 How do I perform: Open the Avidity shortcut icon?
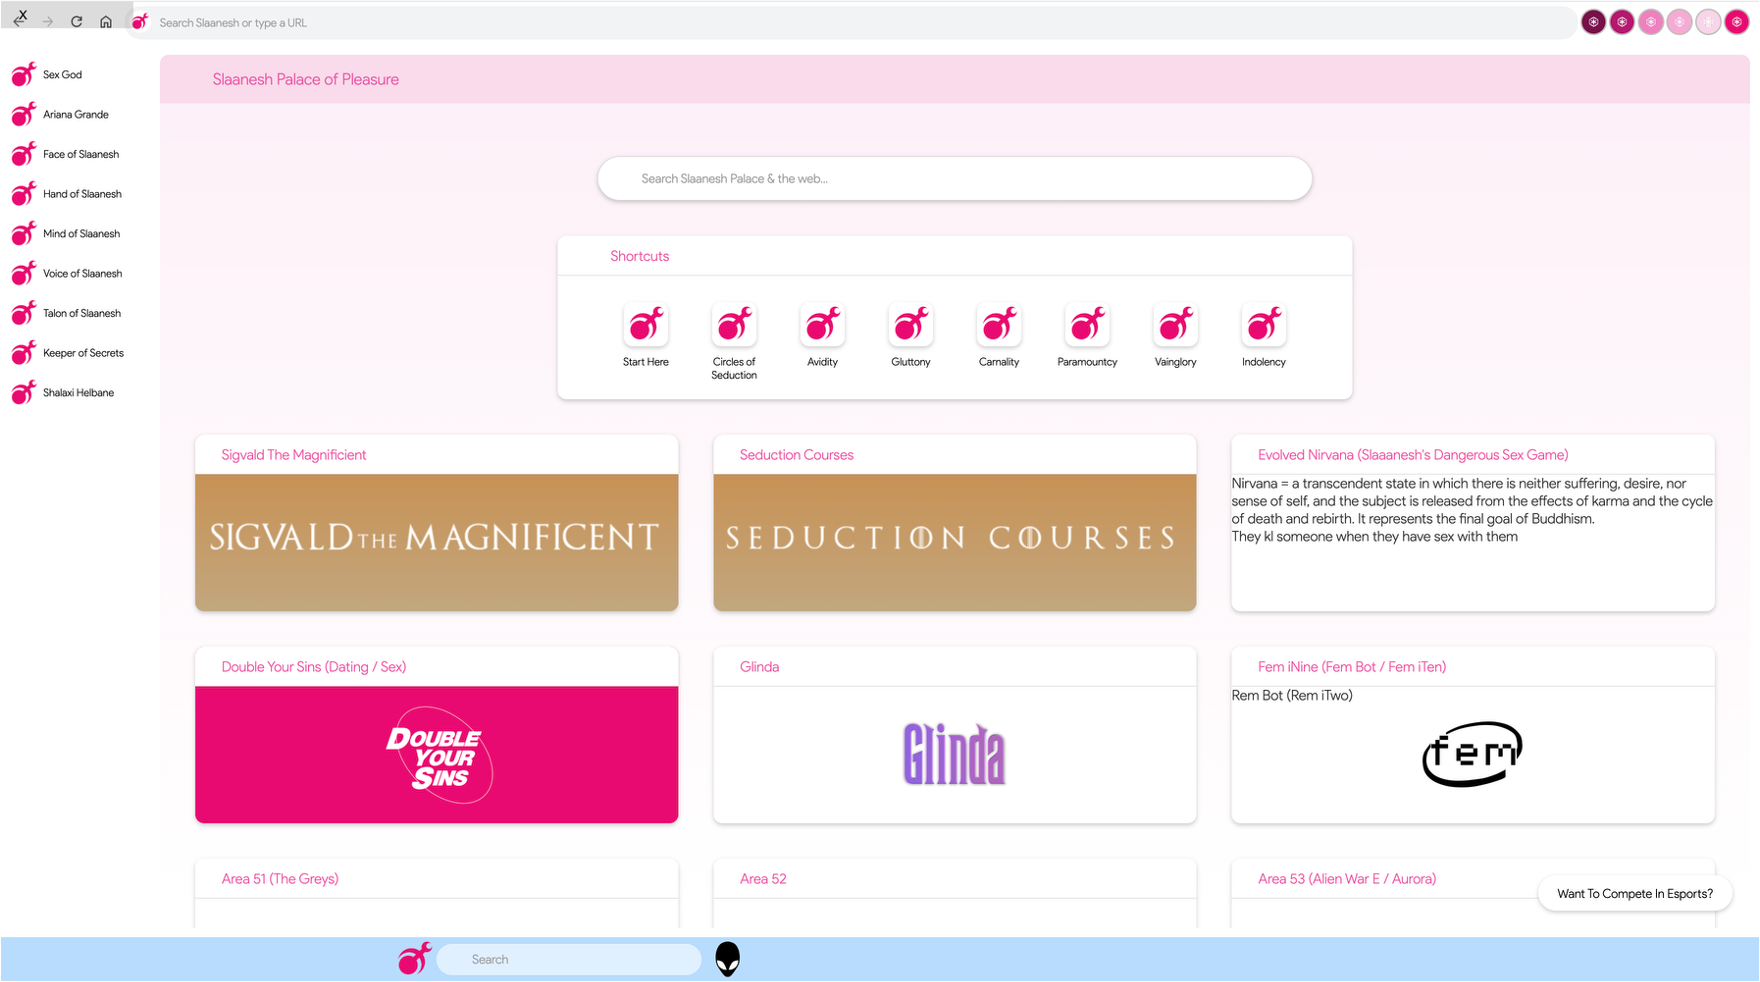pos(822,324)
